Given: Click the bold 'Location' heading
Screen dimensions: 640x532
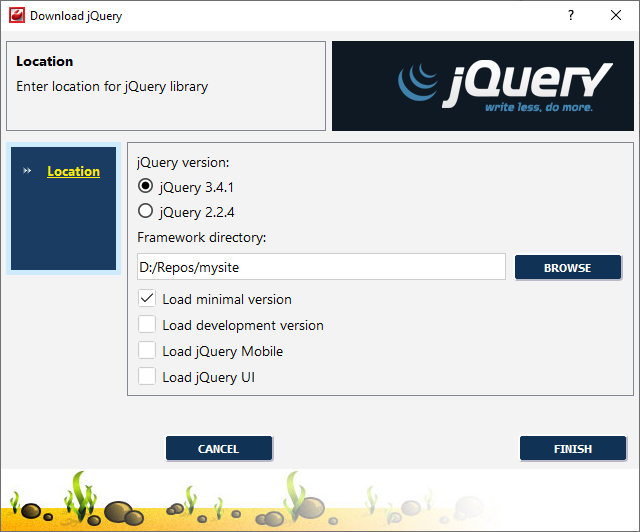Looking at the screenshot, I should 45,61.
